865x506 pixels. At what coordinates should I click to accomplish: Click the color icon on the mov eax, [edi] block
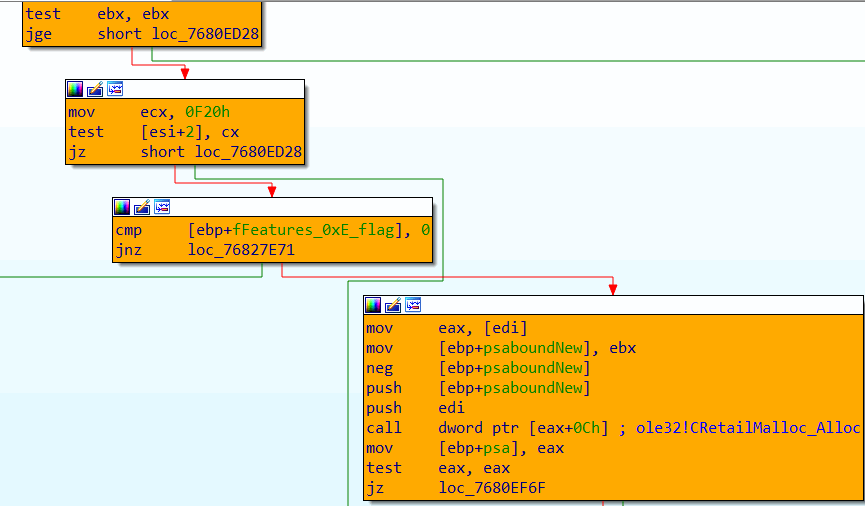(374, 305)
